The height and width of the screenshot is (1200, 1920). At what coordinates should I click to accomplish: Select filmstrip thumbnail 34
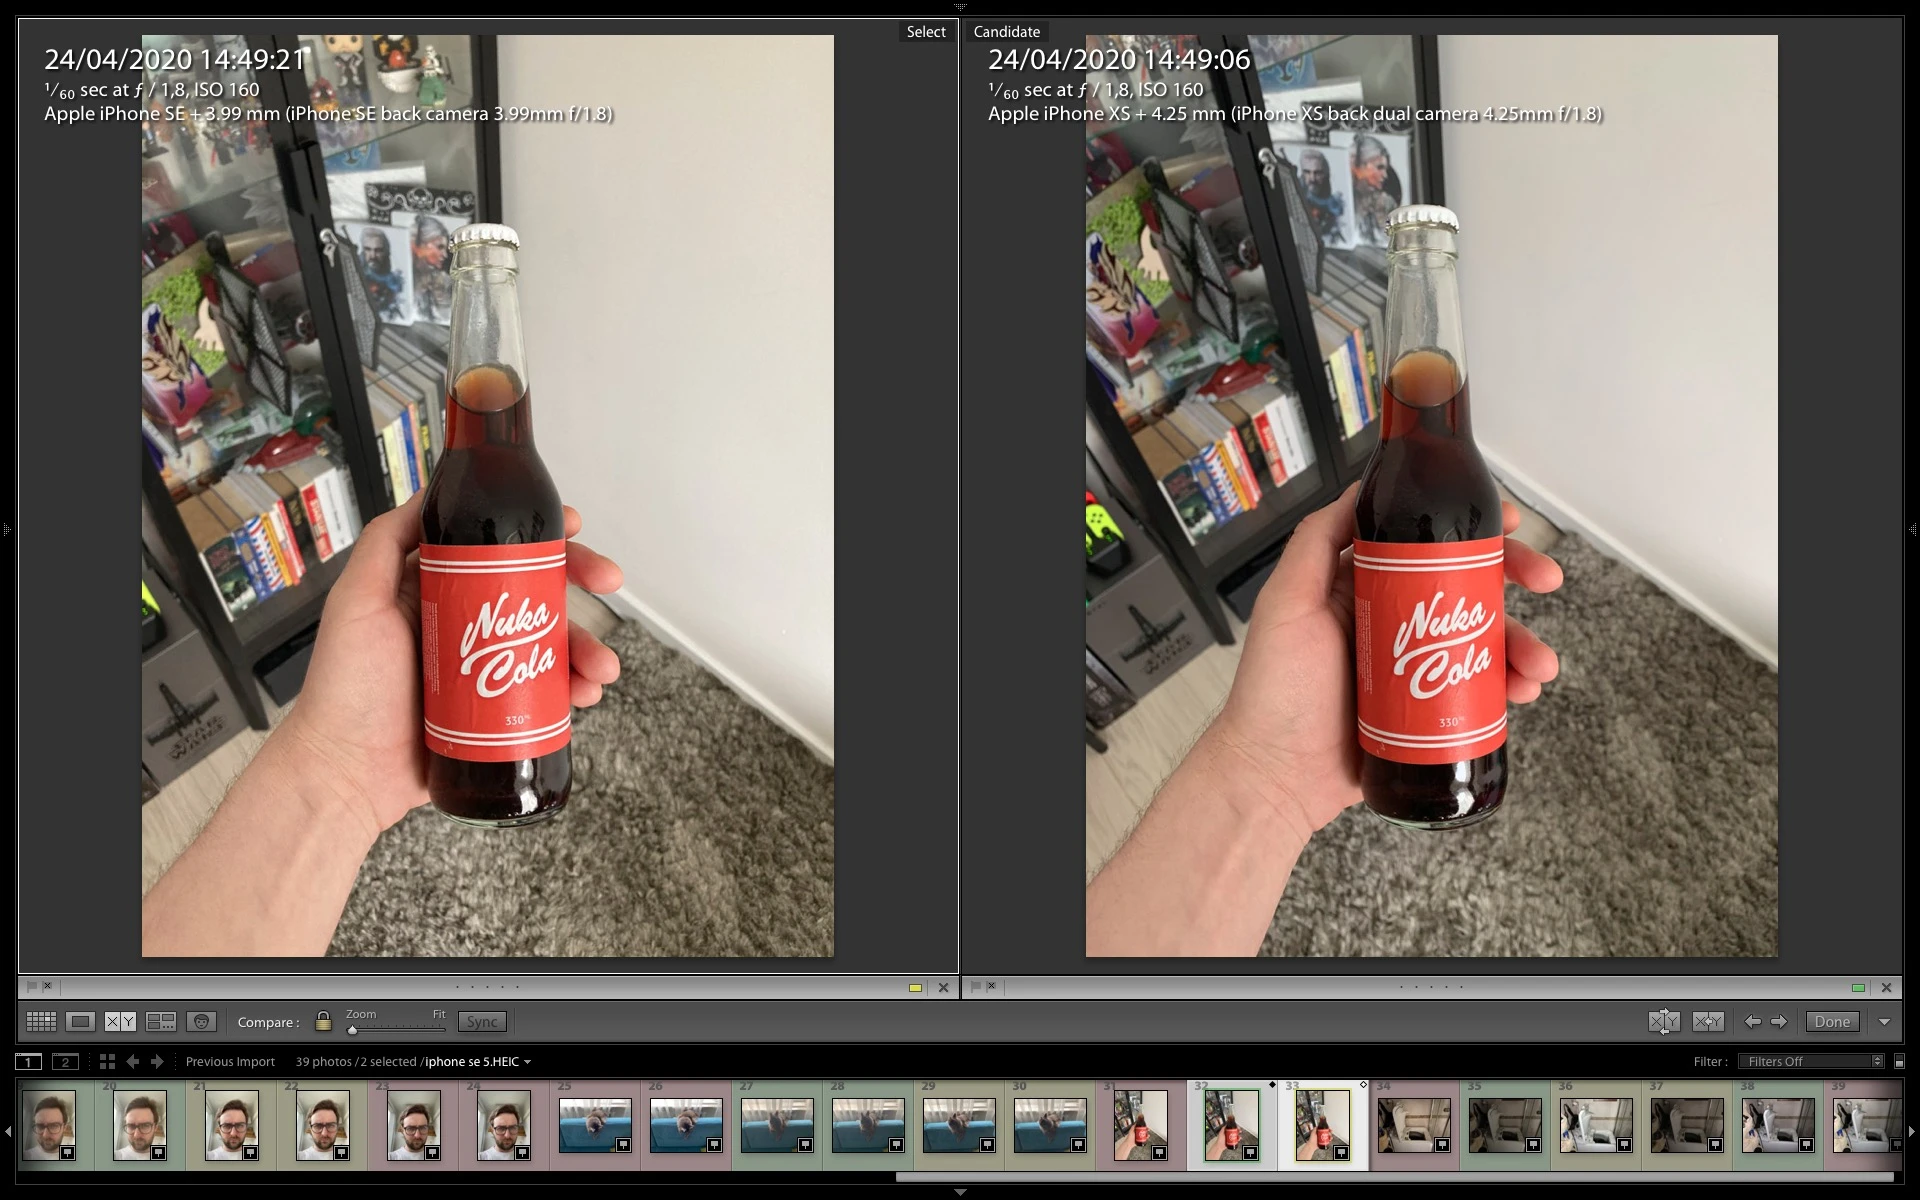(x=1413, y=1124)
